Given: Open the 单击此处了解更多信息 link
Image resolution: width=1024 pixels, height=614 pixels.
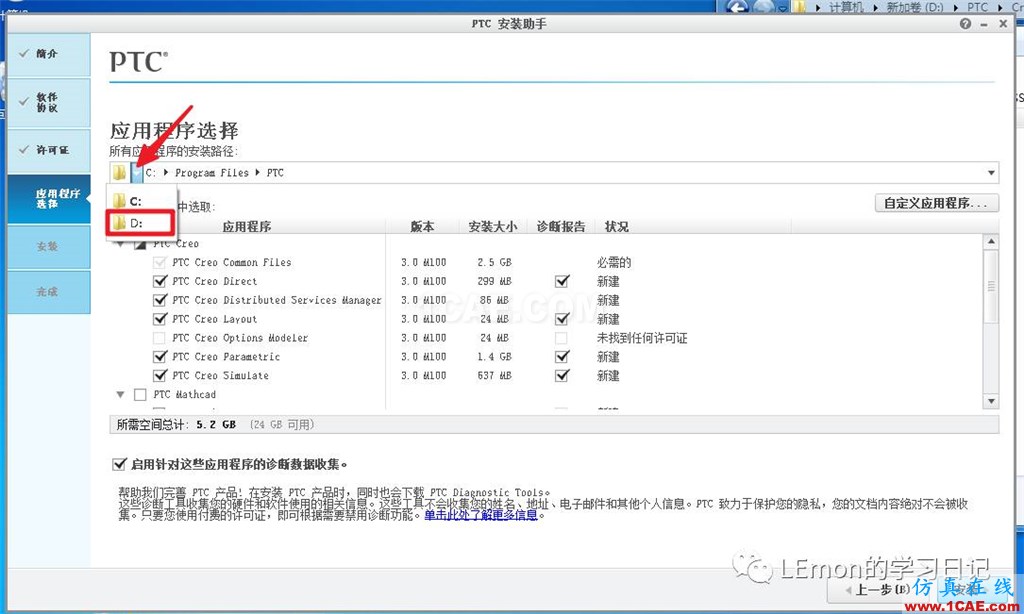Looking at the screenshot, I should tap(481, 515).
